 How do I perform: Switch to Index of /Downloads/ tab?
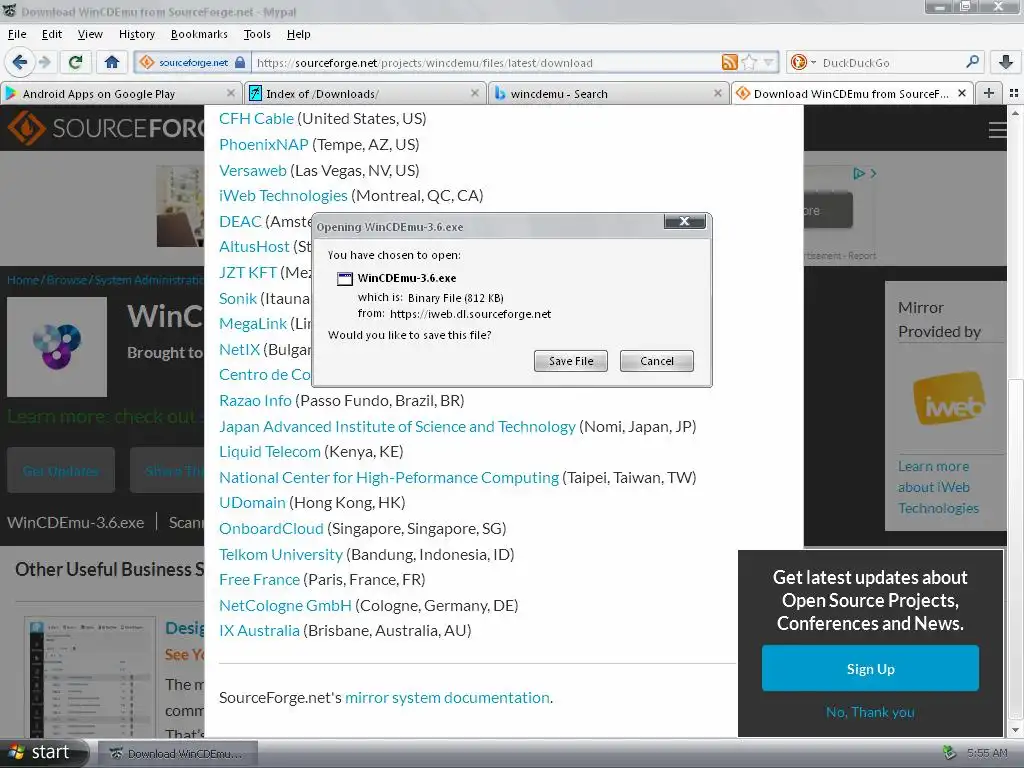(x=366, y=93)
